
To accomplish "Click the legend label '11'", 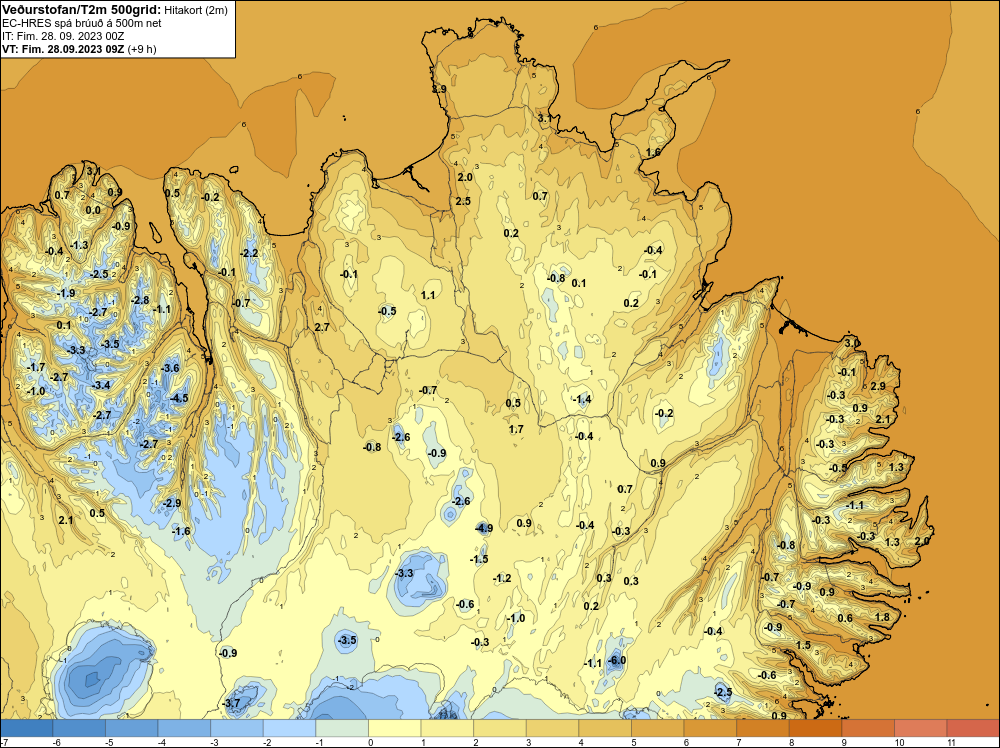I will [951, 742].
